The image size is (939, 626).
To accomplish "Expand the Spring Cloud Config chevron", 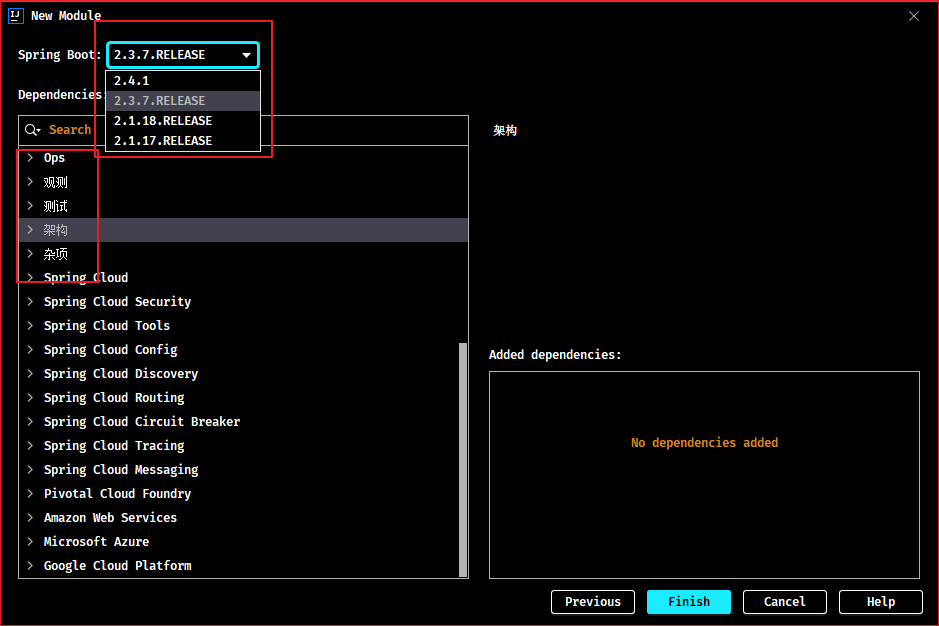I will (x=30, y=349).
